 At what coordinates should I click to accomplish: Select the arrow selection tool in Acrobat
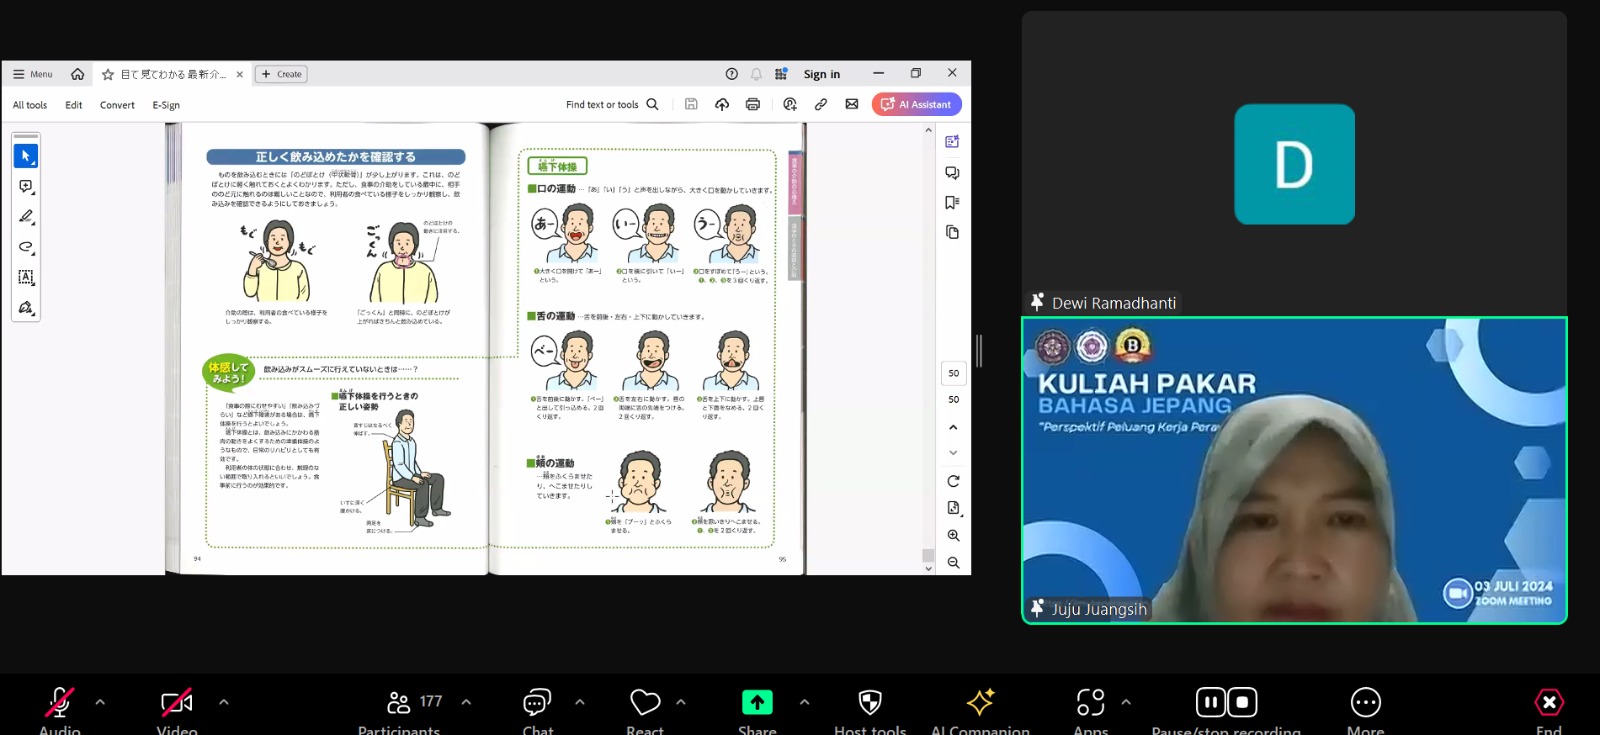click(x=26, y=156)
